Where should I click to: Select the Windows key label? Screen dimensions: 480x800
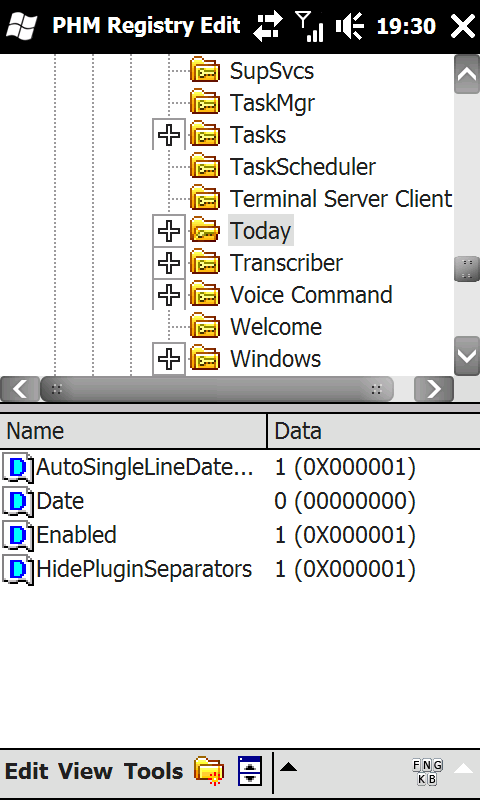point(275,359)
